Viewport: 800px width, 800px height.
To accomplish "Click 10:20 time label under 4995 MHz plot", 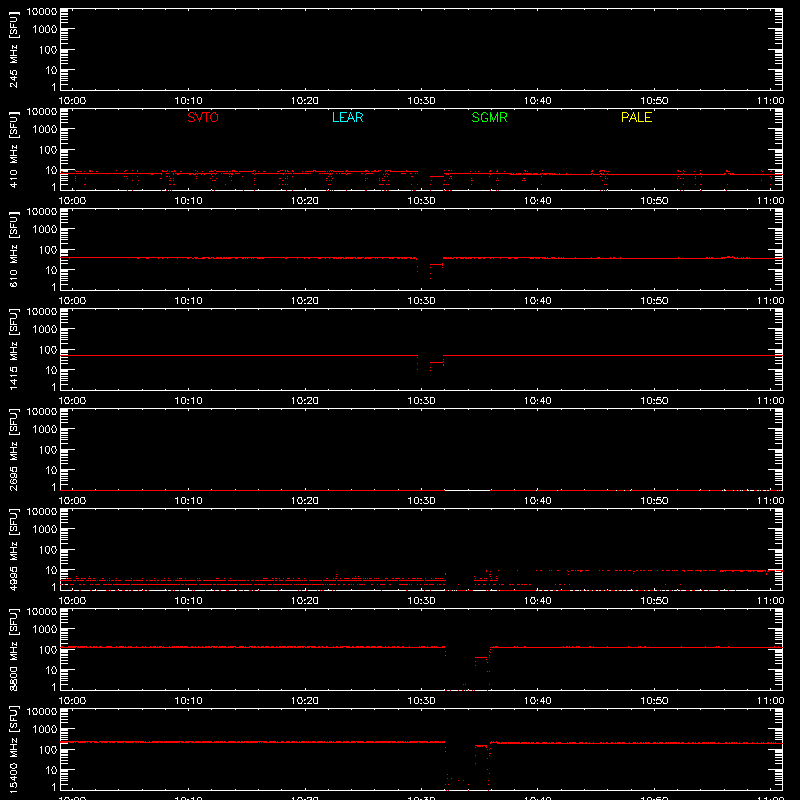I will pyautogui.click(x=305, y=601).
